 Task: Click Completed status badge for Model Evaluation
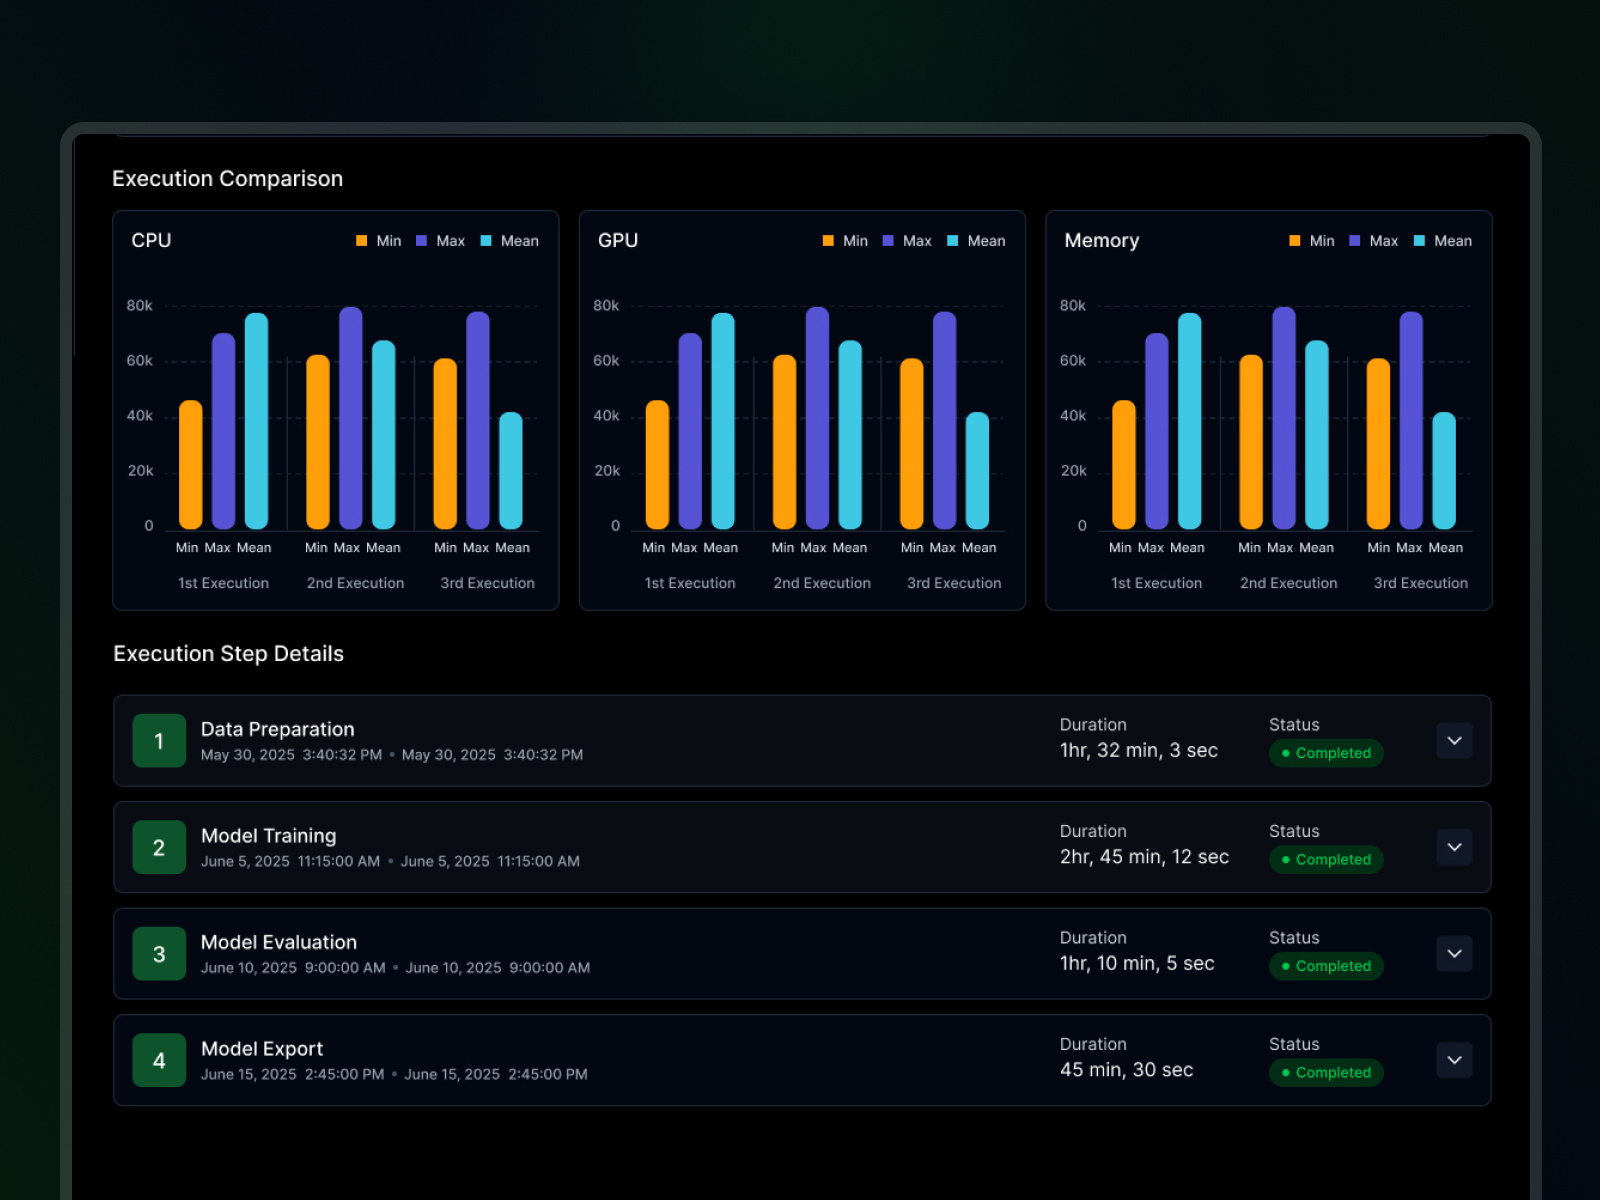[x=1326, y=966]
